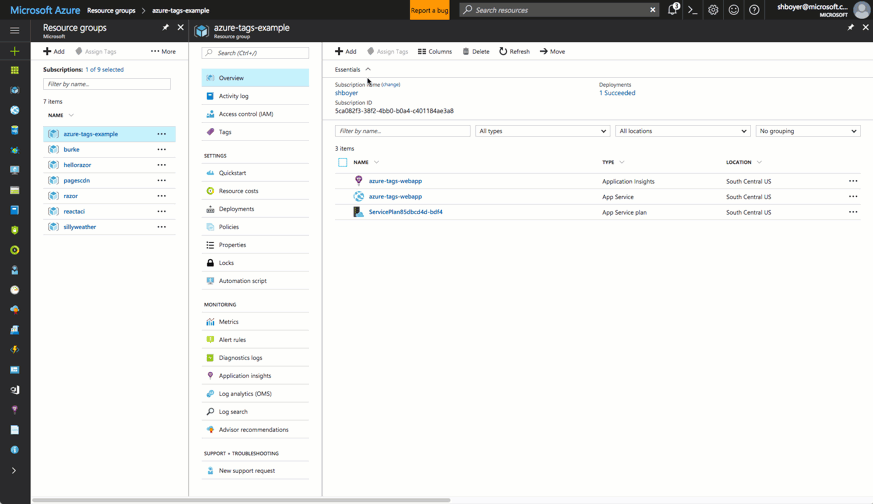This screenshot has height=504, width=873.
Task: Click the Delete toolbar button
Action: [476, 51]
